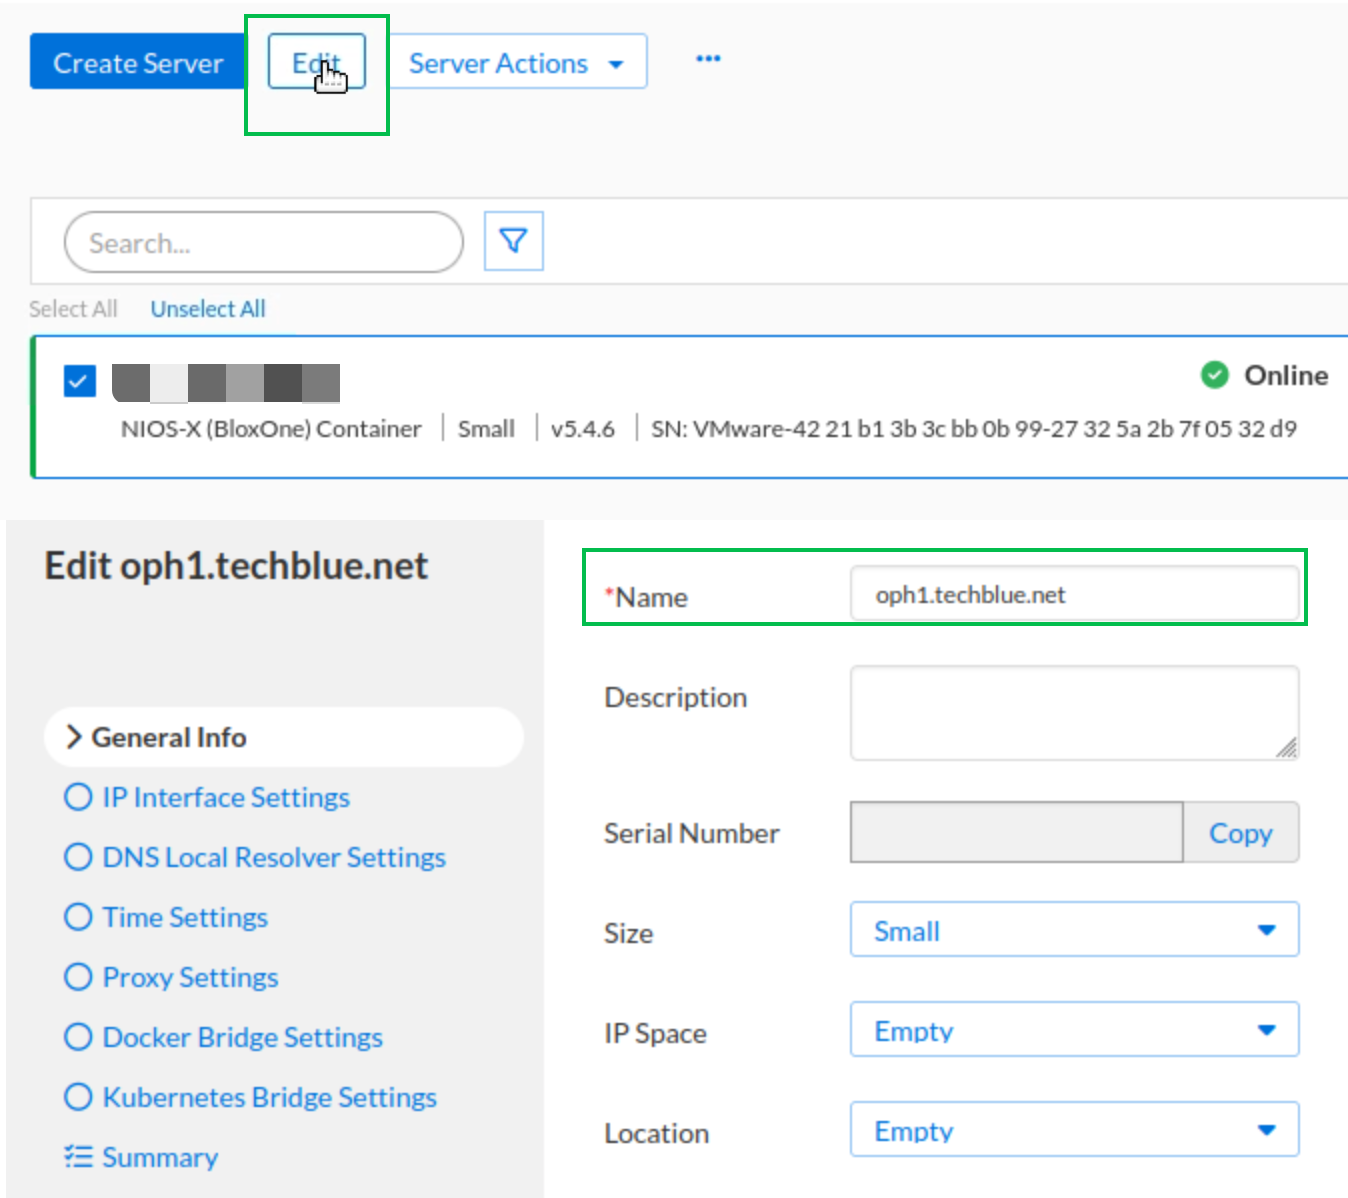This screenshot has width=1348, height=1198.
Task: Uncheck the server row checkbox
Action: pyautogui.click(x=80, y=381)
